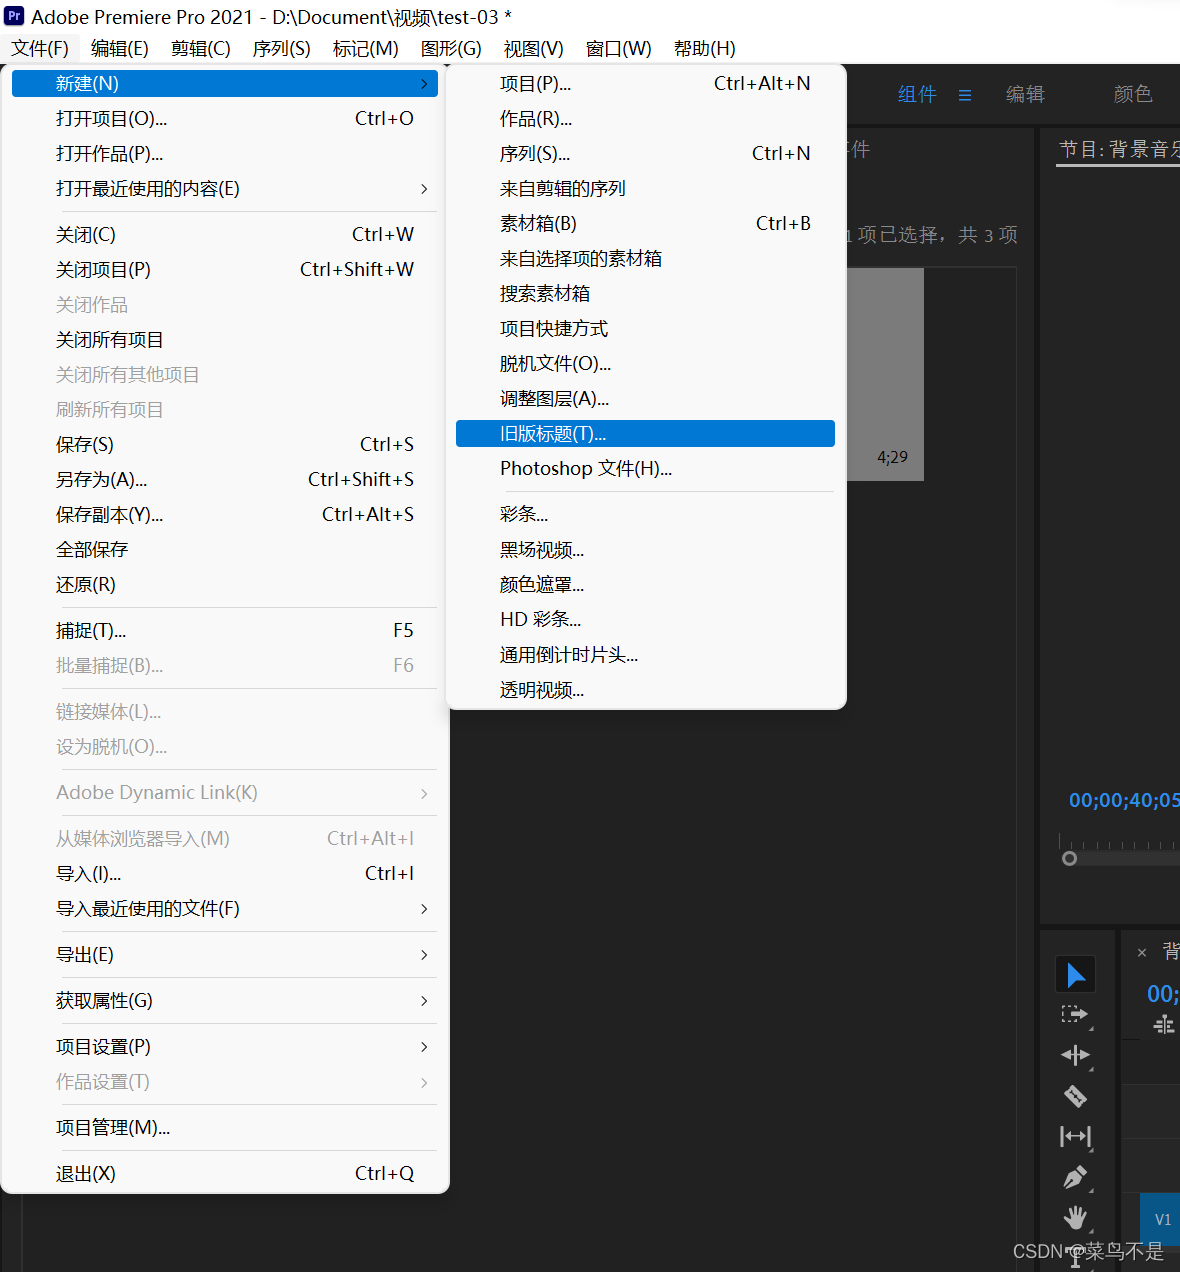The width and height of the screenshot is (1180, 1272).
Task: Expand 打开最近使用的内容(E) submenu
Action: (424, 189)
